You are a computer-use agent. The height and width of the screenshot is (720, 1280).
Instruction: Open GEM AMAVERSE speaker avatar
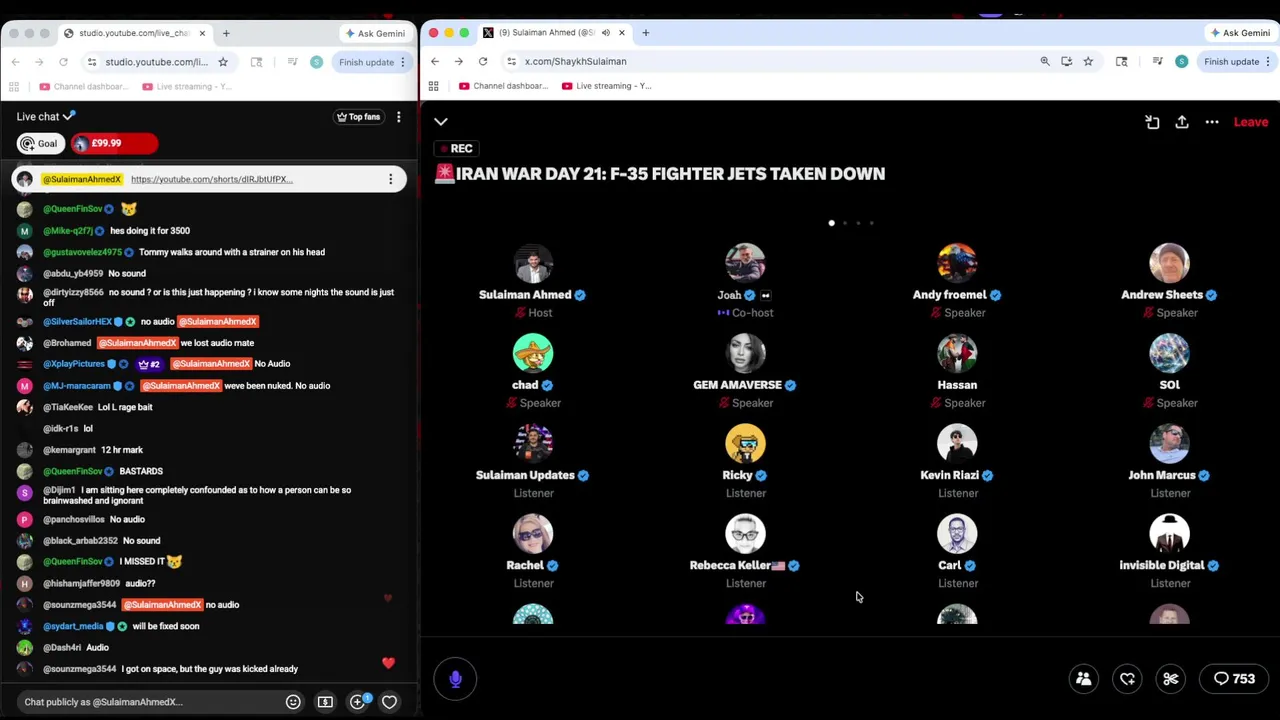[745, 353]
